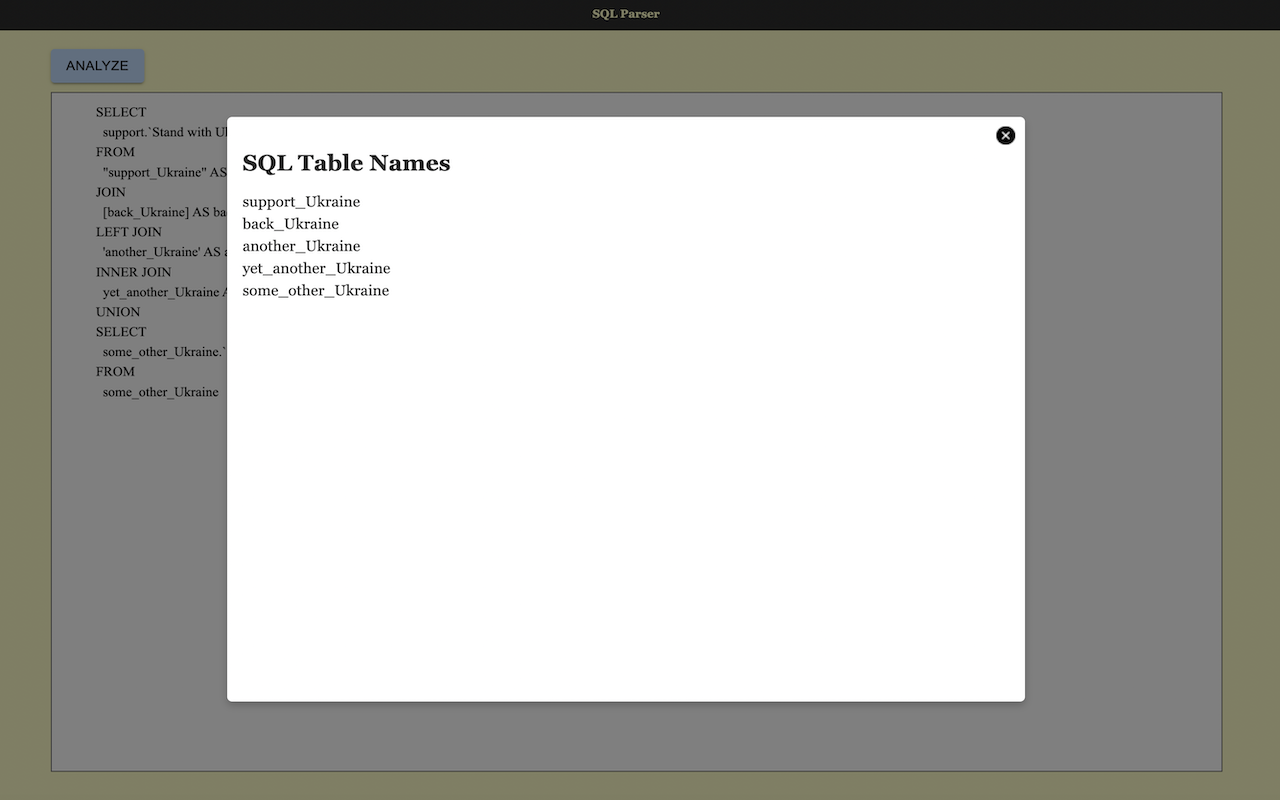The height and width of the screenshot is (800, 1280).
Task: Click the standalone JOIN keyword line
Action: pos(111,192)
